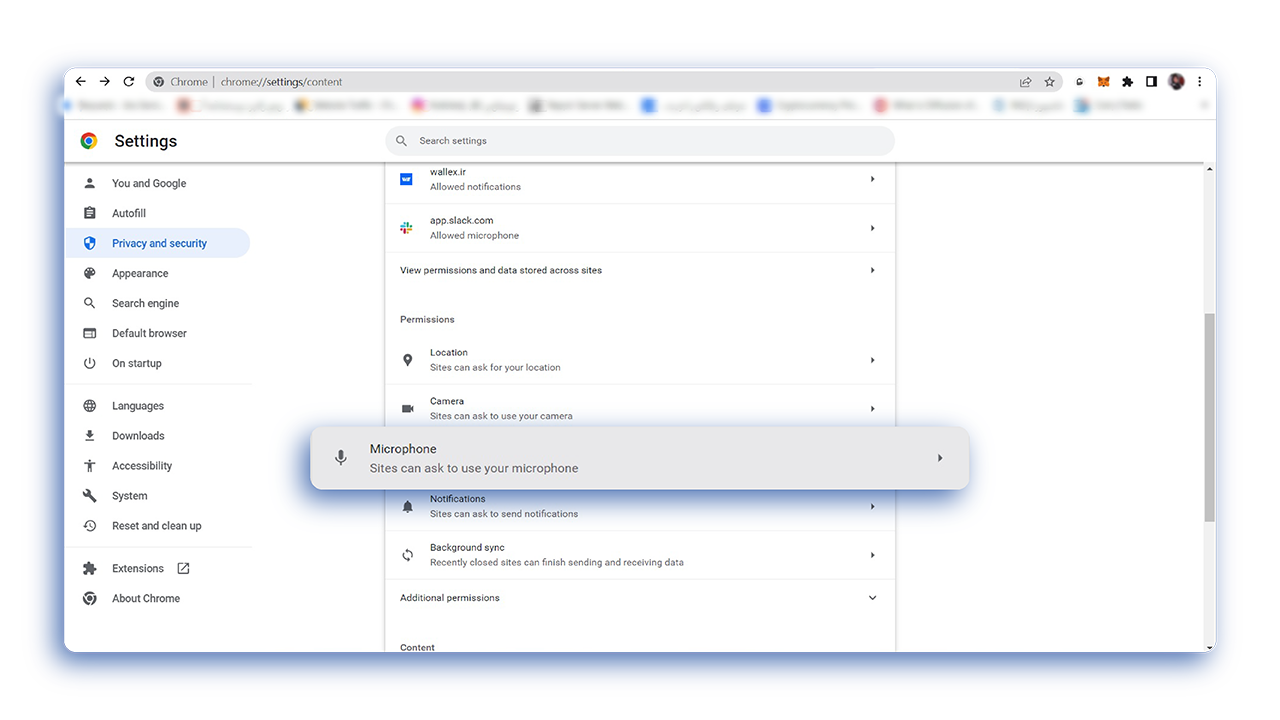Viewport: 1280px width, 720px height.
Task: Open the Extensions puzzle piece icon
Action: [x=1127, y=82]
